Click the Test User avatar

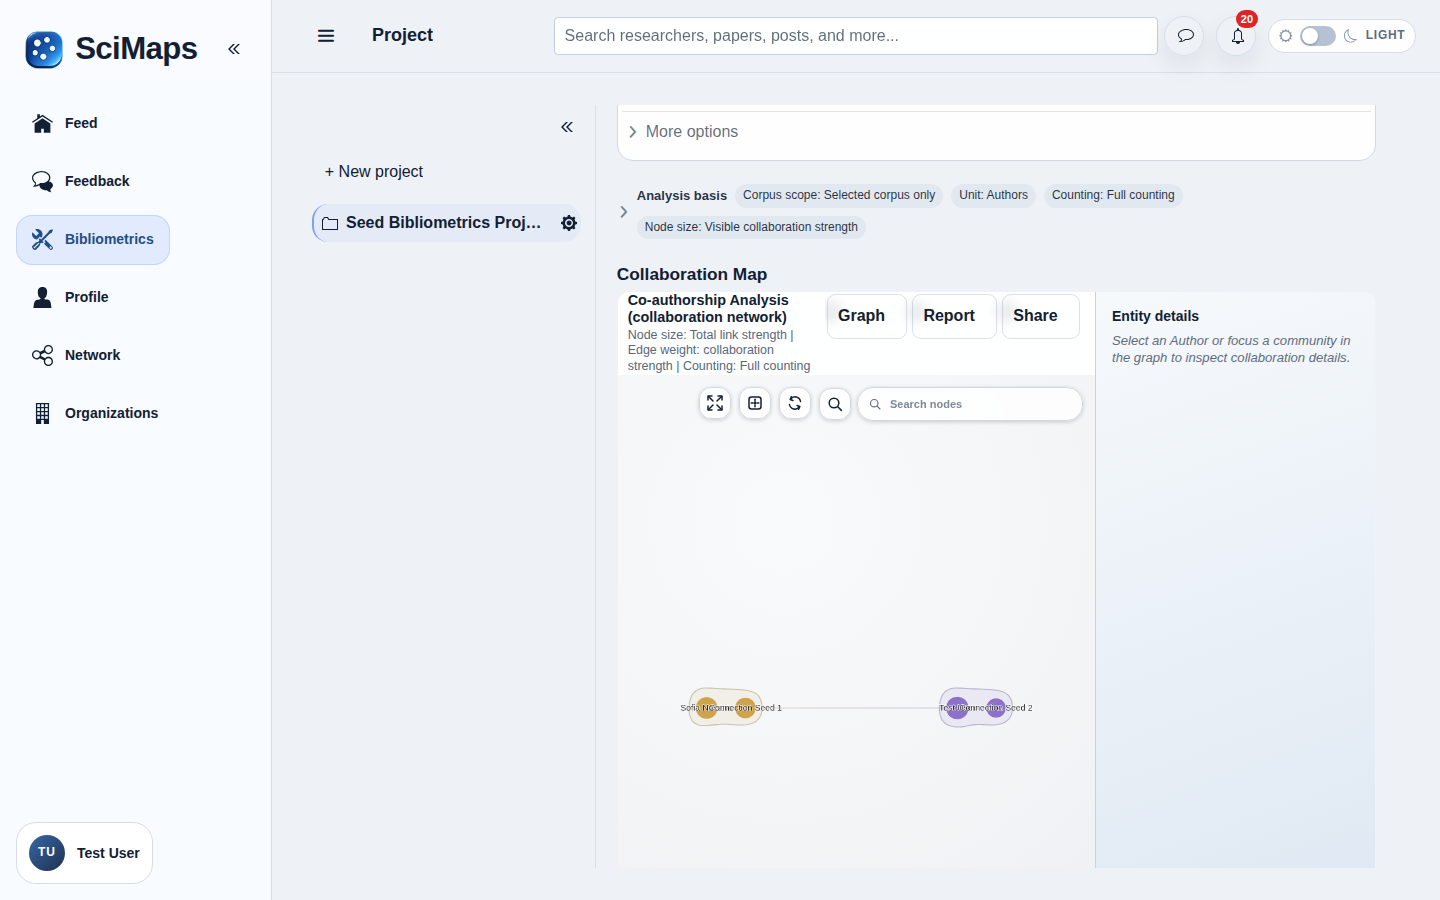pyautogui.click(x=47, y=853)
